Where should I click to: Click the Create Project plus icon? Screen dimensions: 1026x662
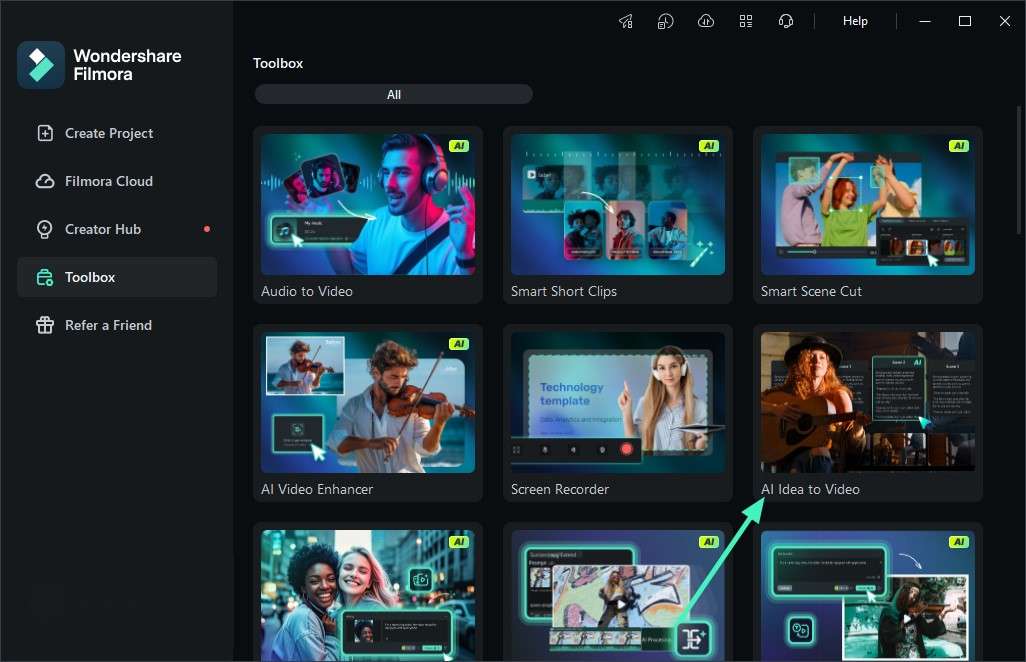click(x=44, y=133)
